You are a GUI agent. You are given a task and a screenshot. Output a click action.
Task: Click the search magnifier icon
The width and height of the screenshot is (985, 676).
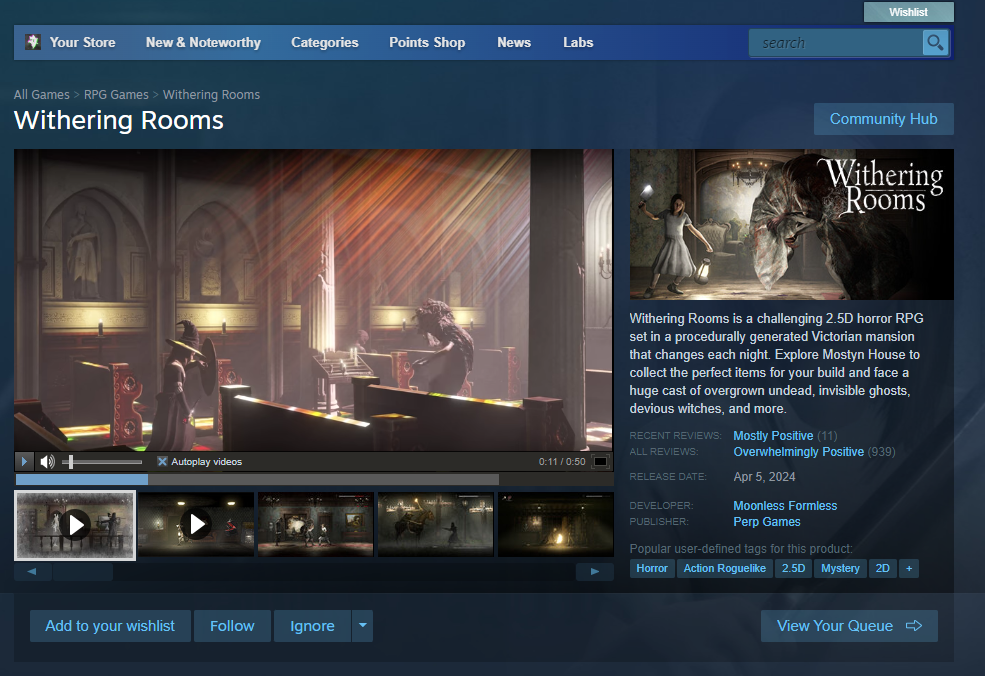tap(935, 43)
